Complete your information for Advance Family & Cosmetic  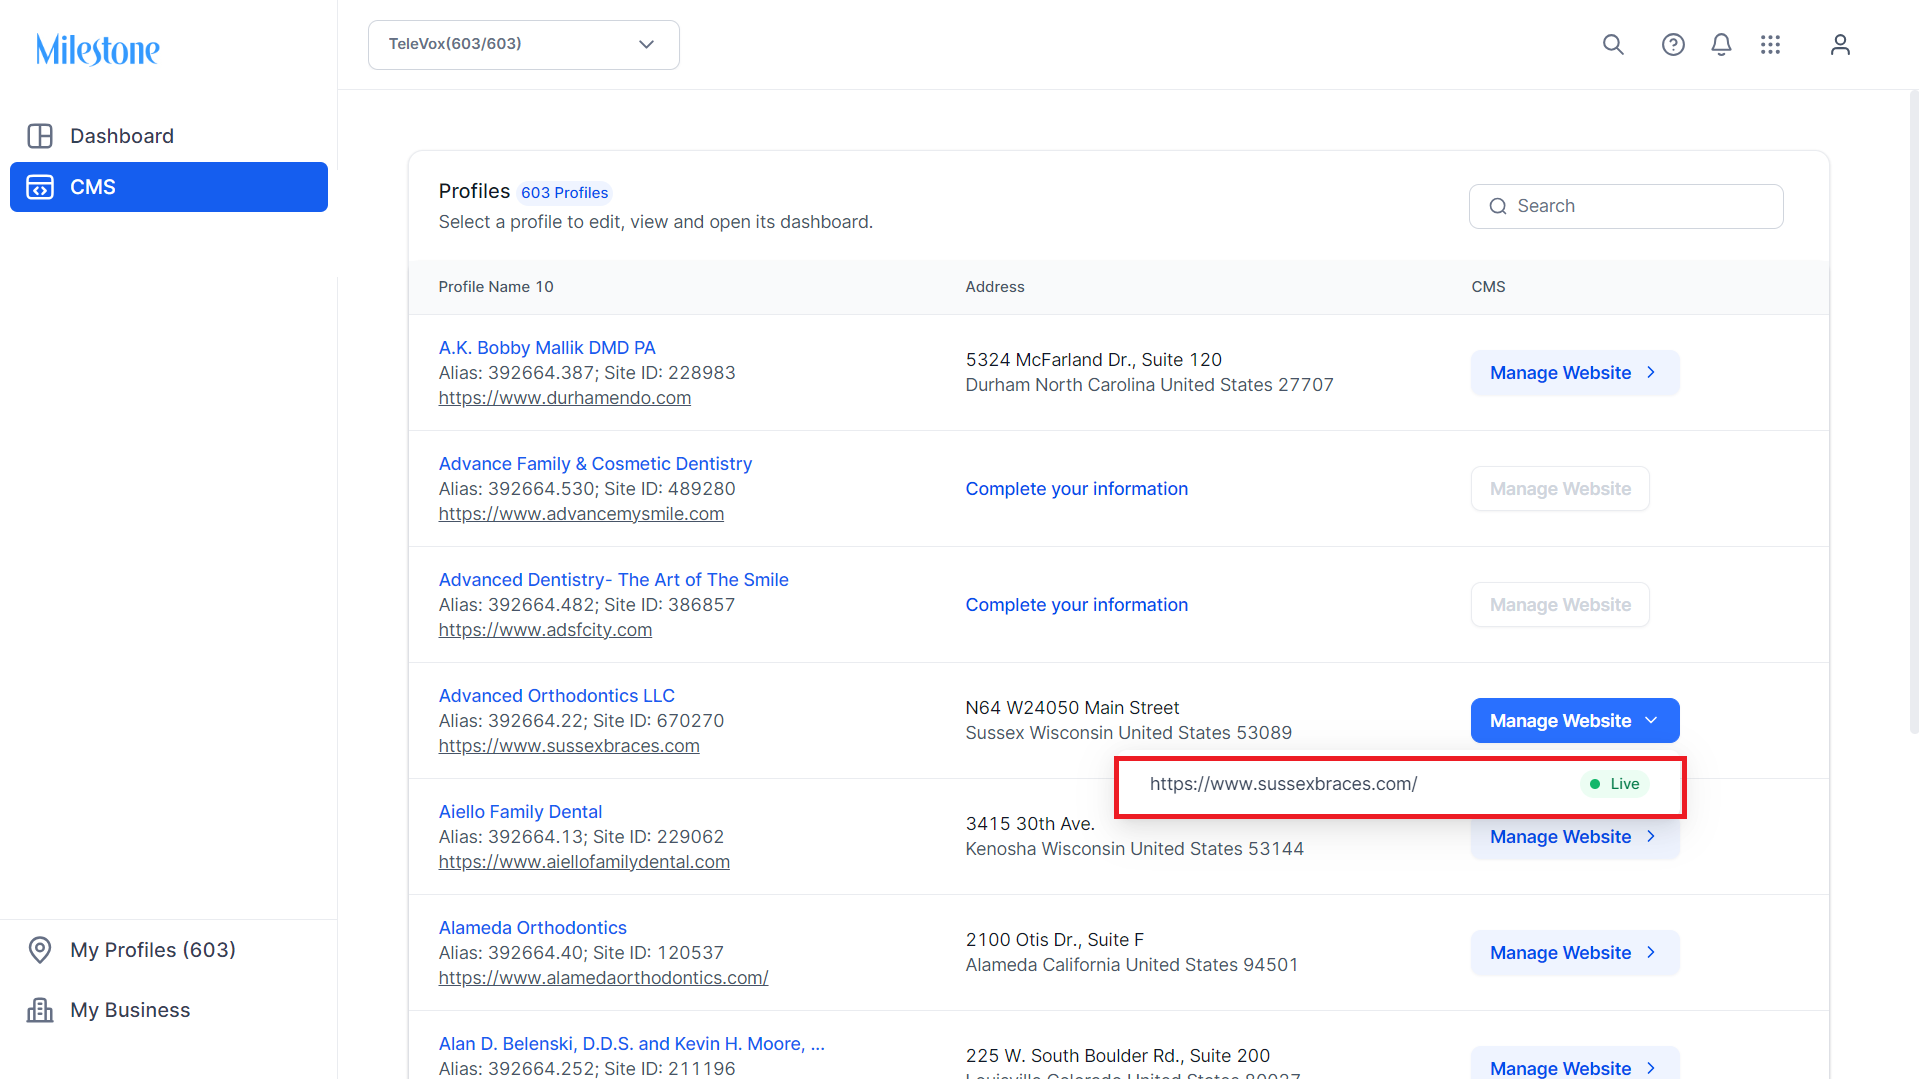(x=1077, y=489)
